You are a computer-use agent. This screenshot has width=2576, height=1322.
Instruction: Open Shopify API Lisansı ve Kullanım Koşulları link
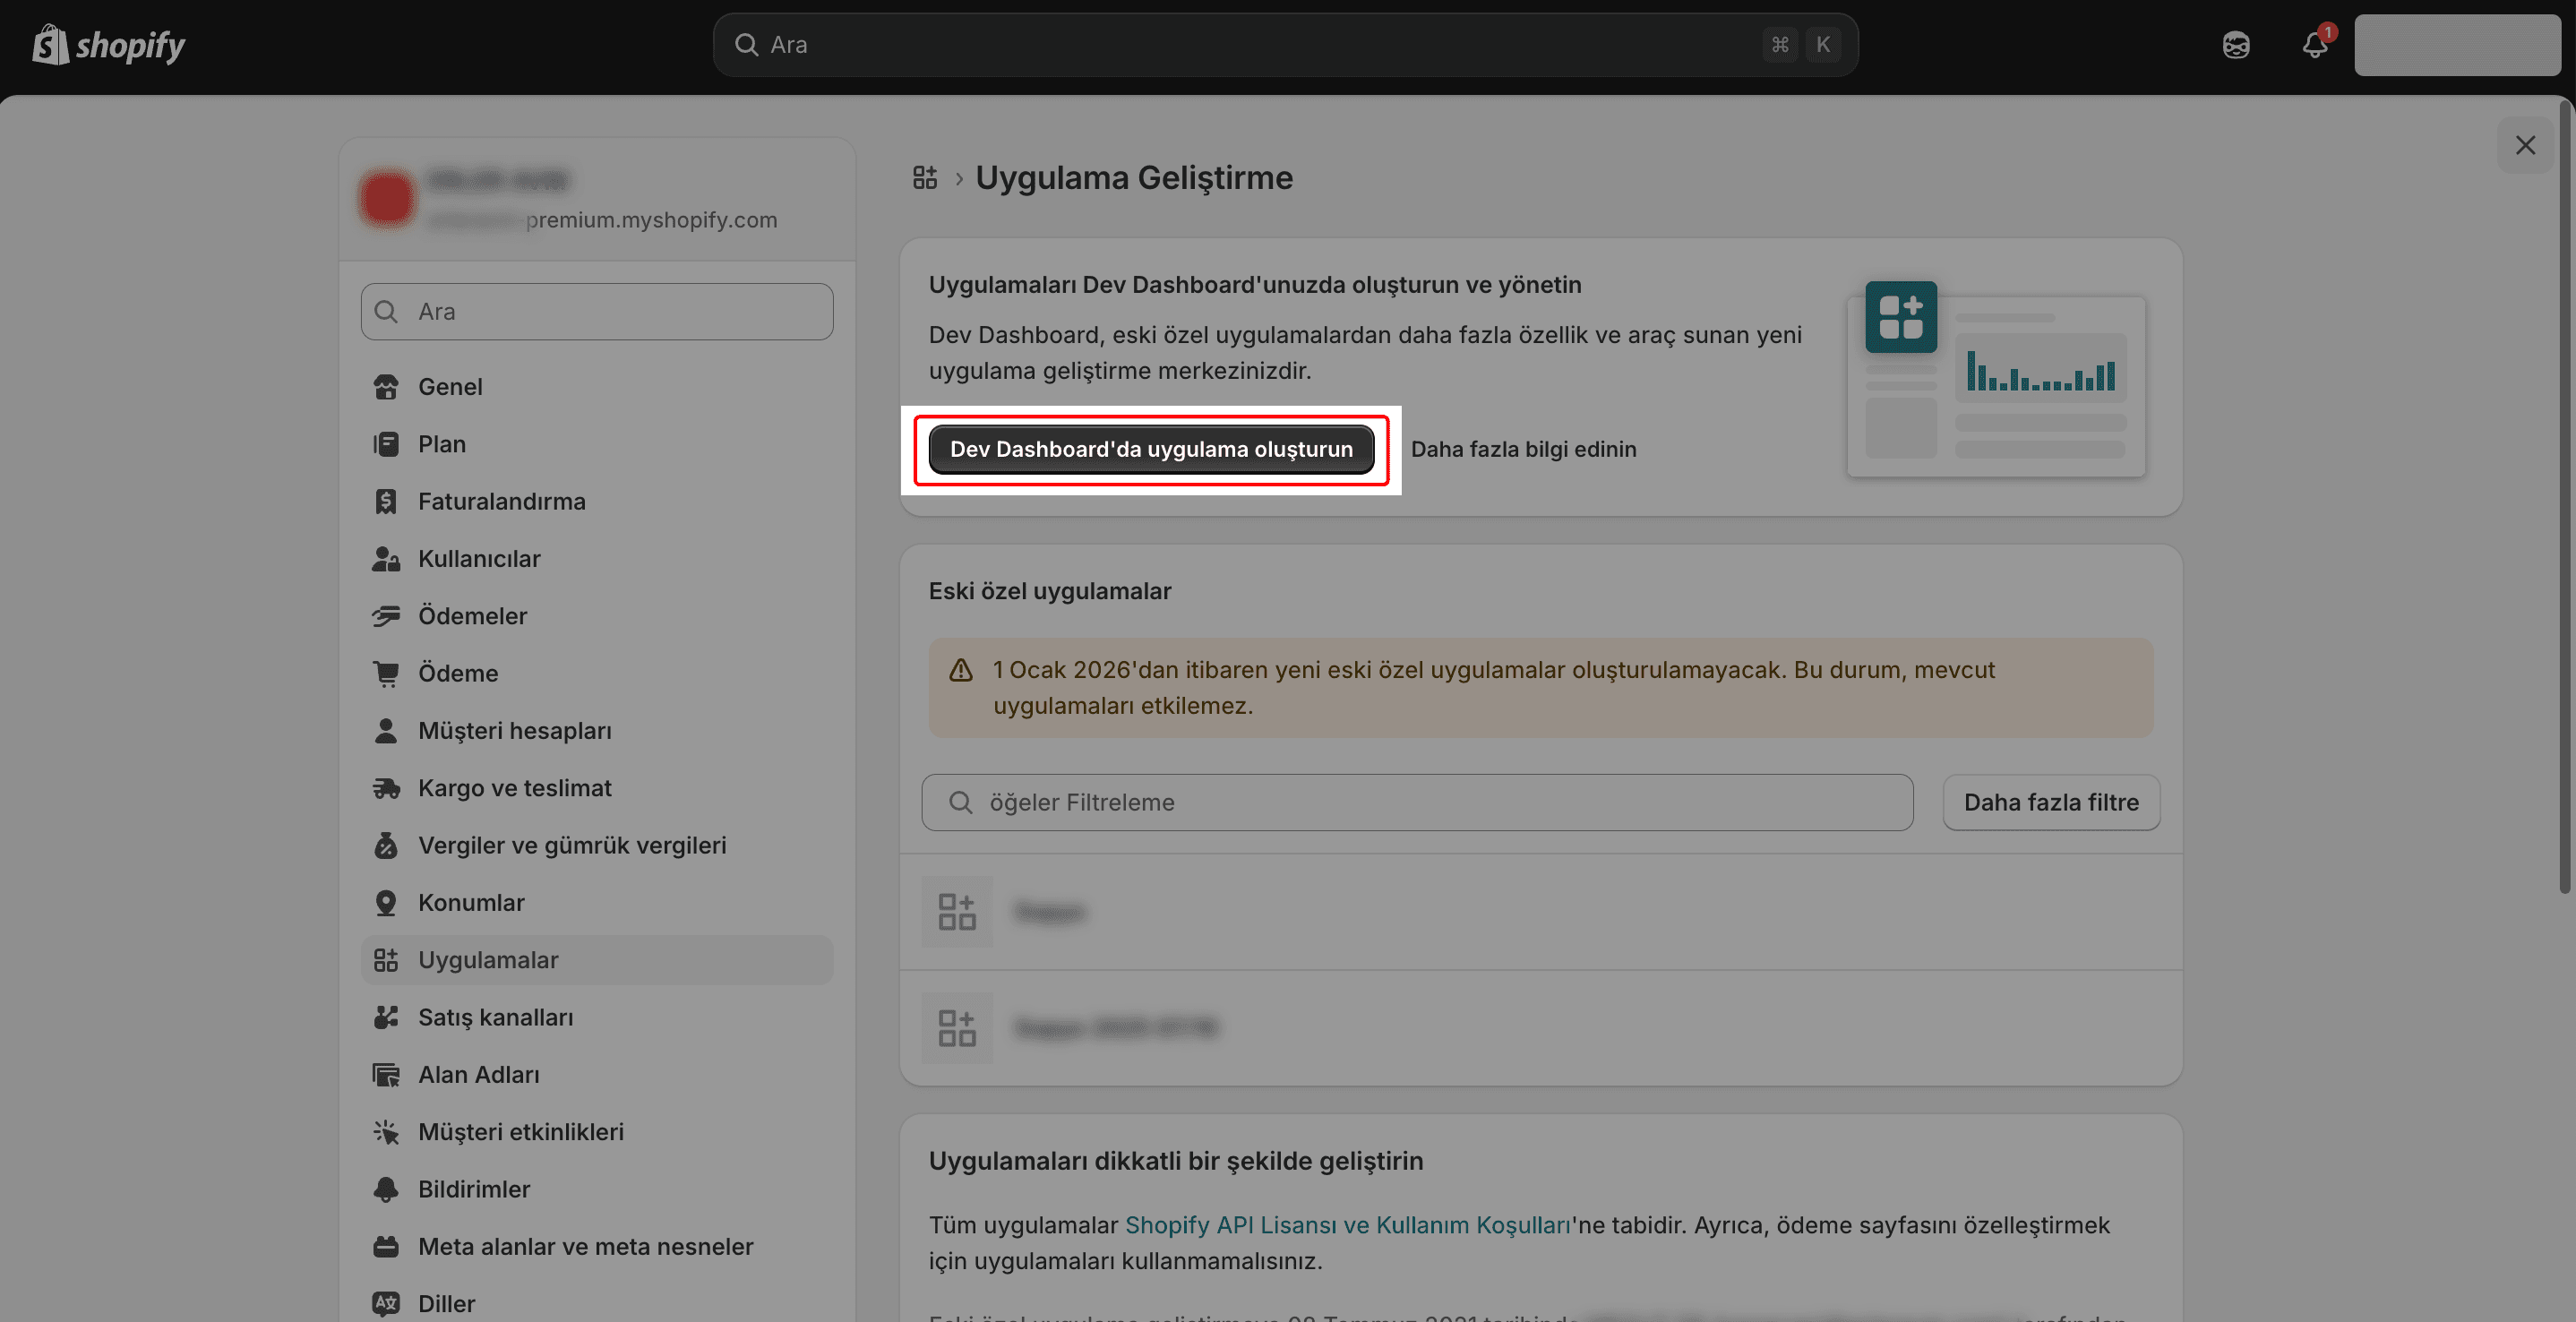coord(1347,1225)
